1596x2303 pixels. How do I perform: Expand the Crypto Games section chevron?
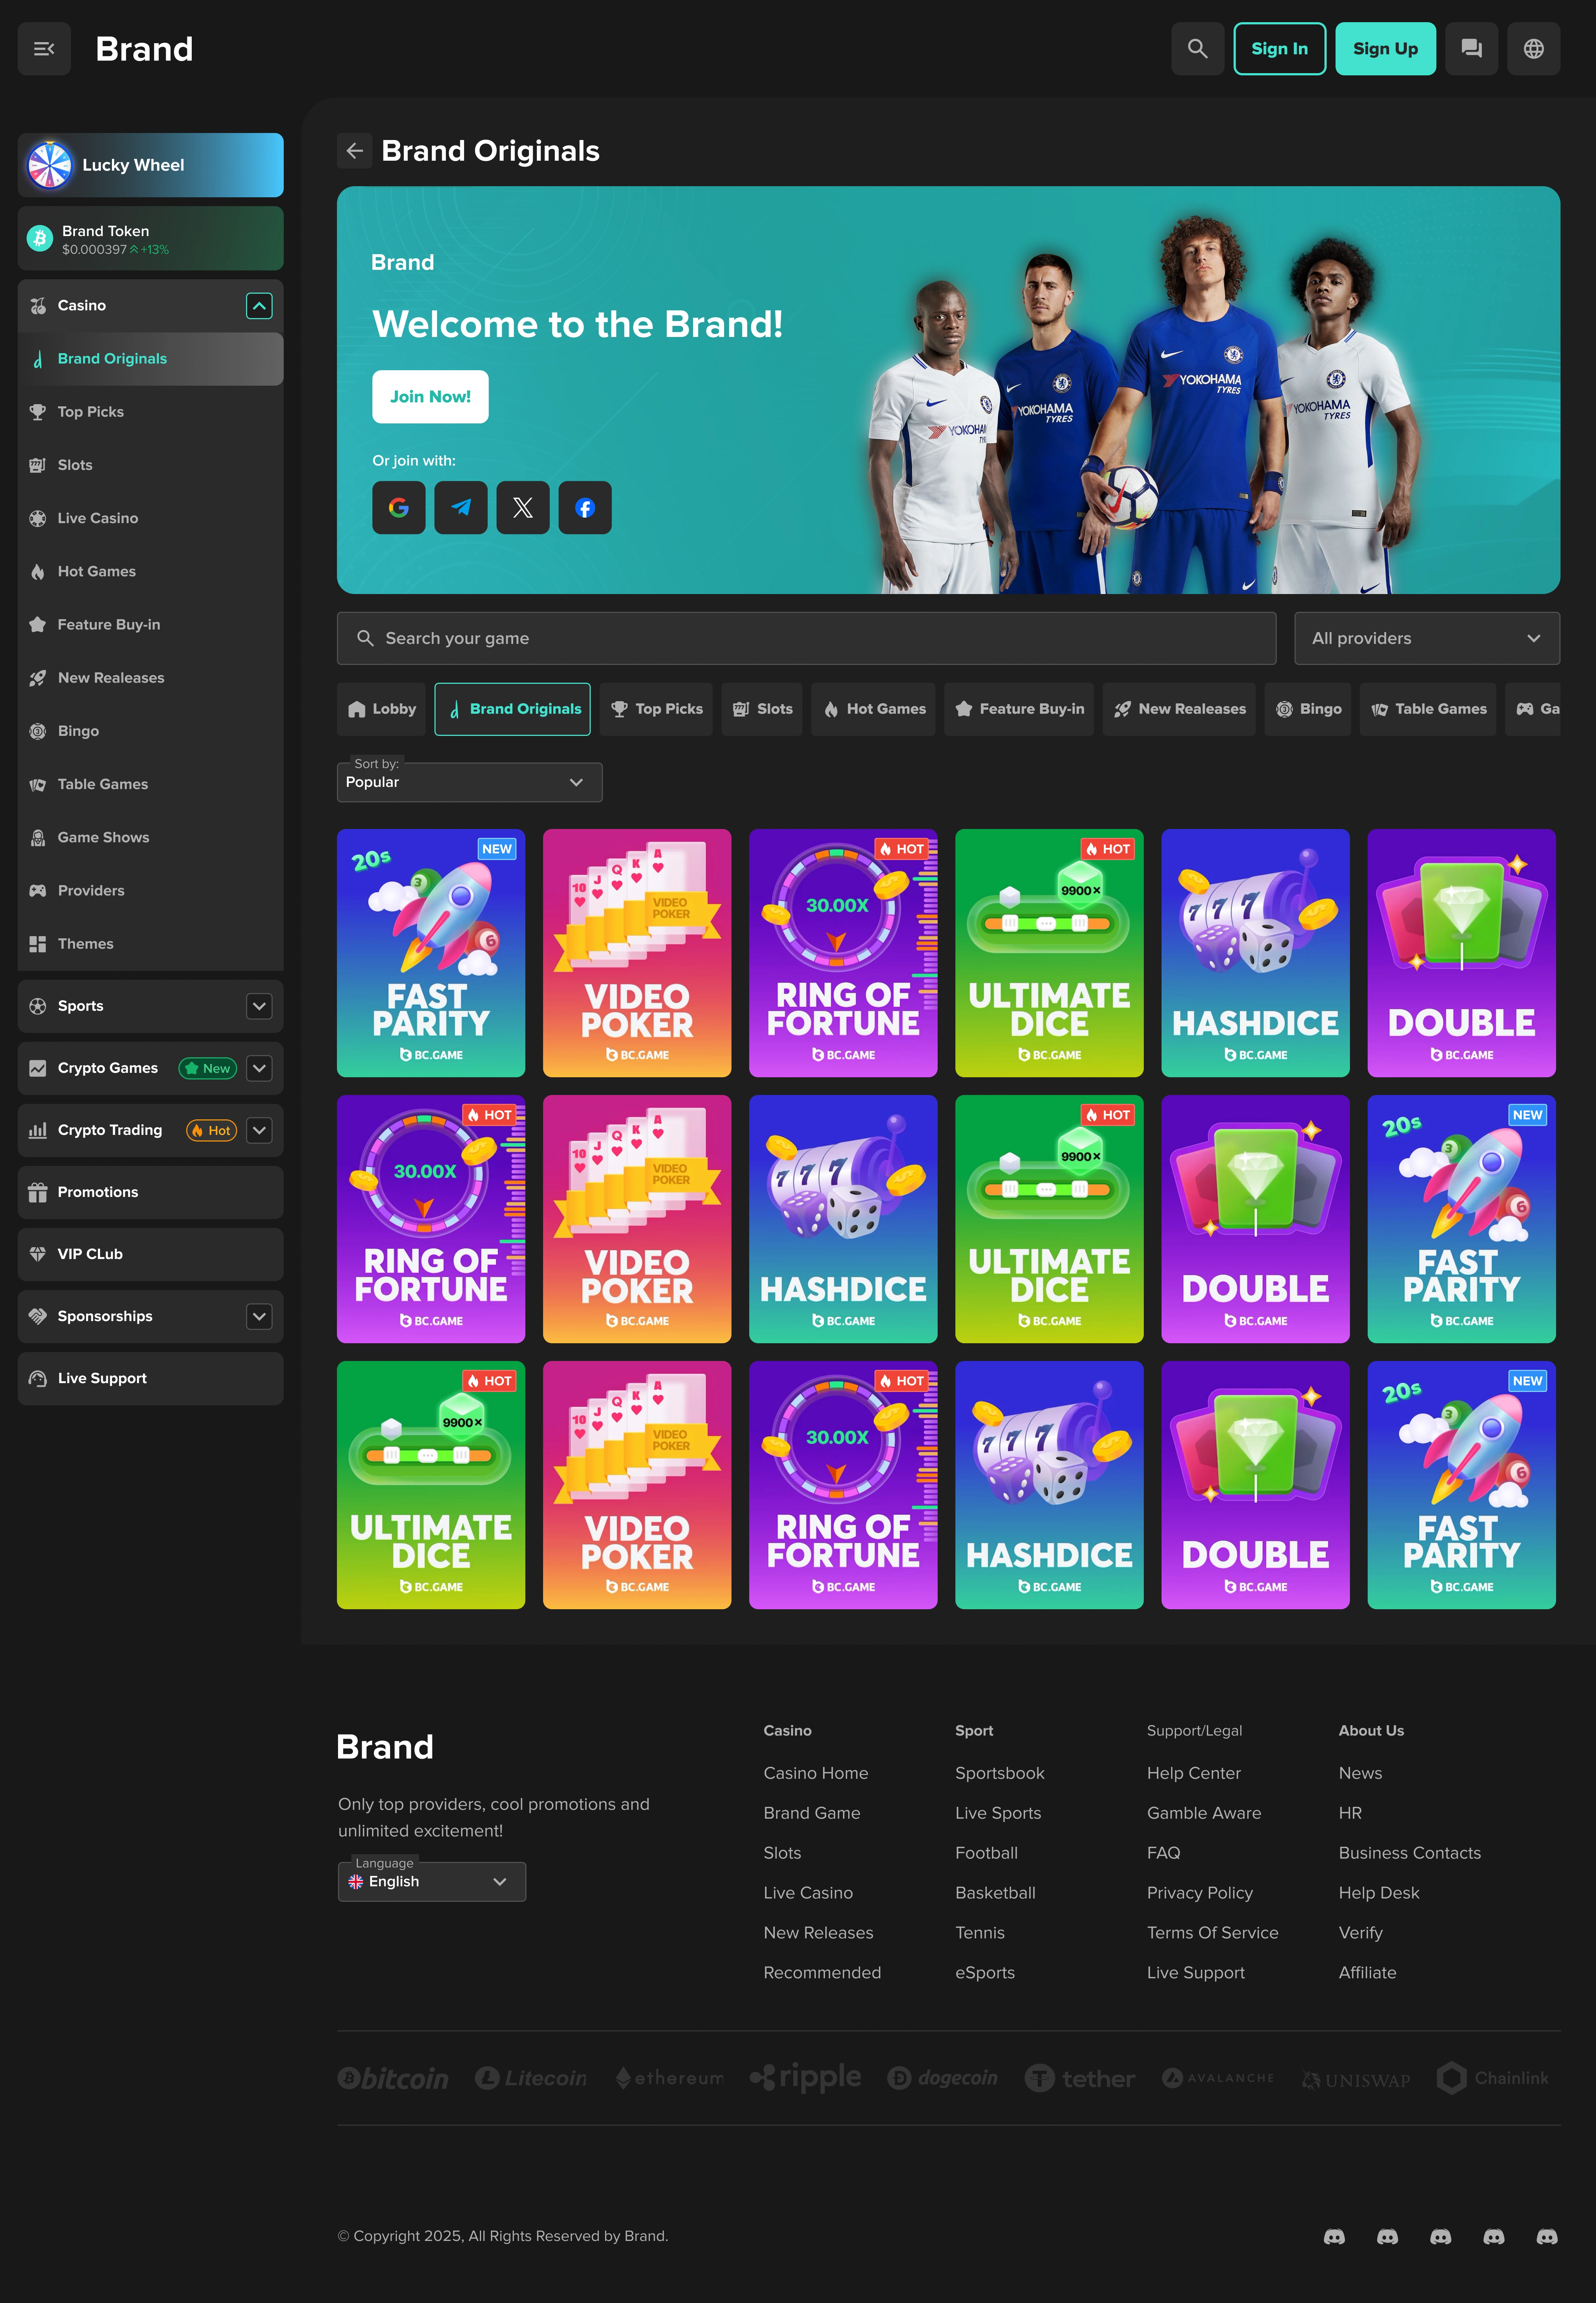pos(259,1068)
